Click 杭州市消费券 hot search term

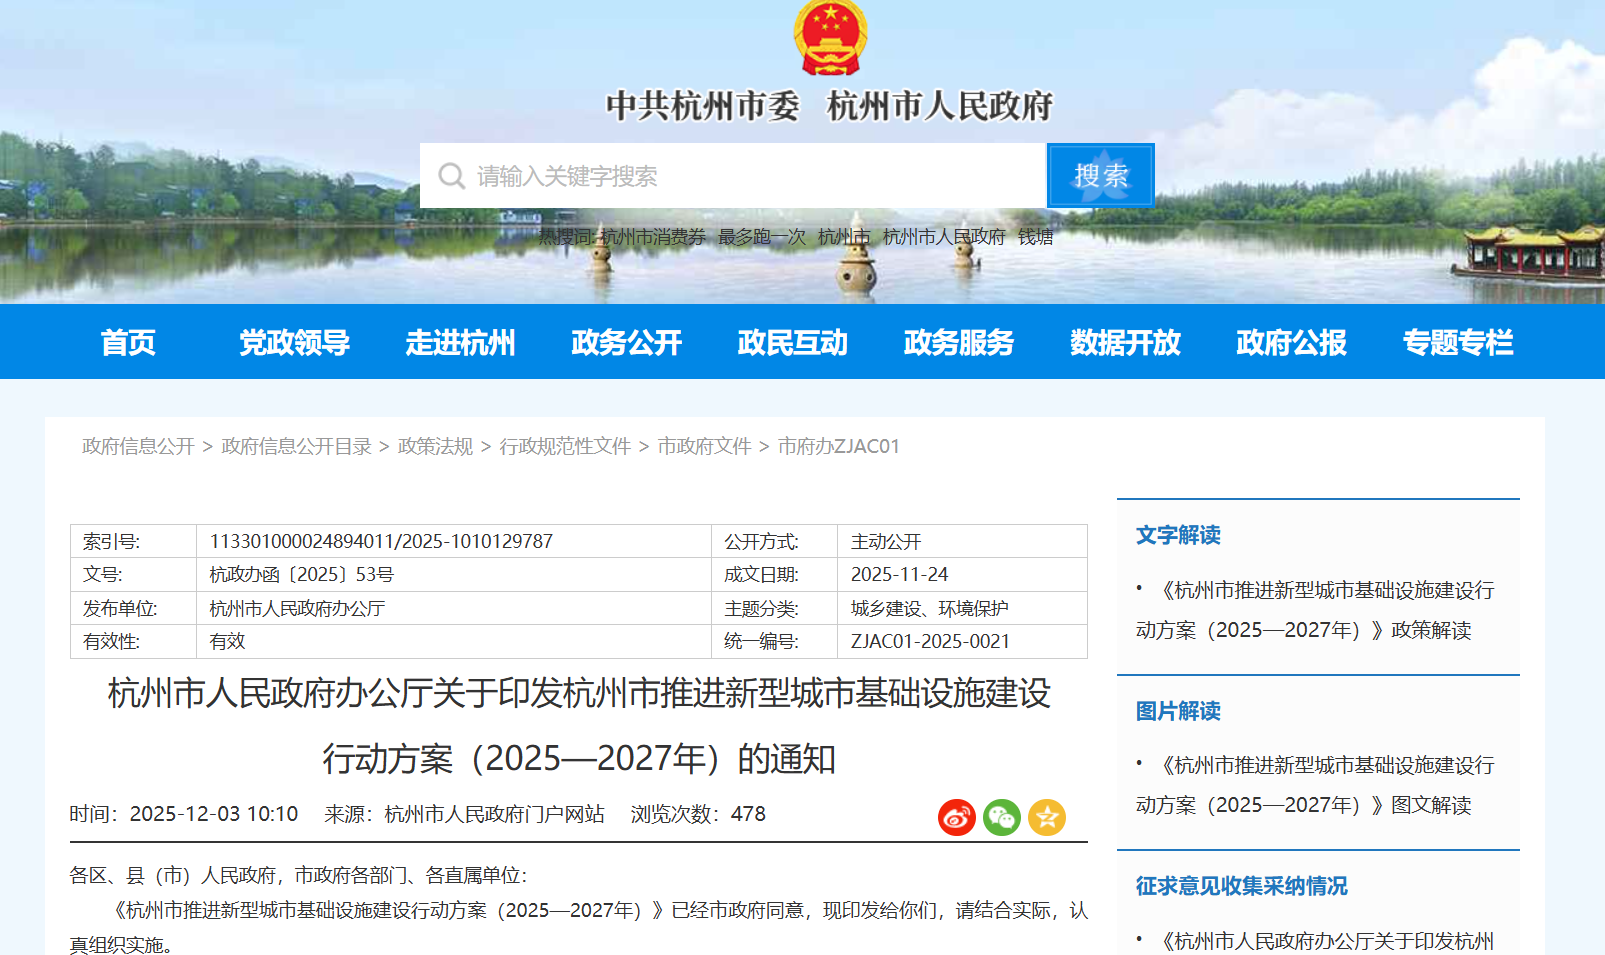[x=653, y=237]
